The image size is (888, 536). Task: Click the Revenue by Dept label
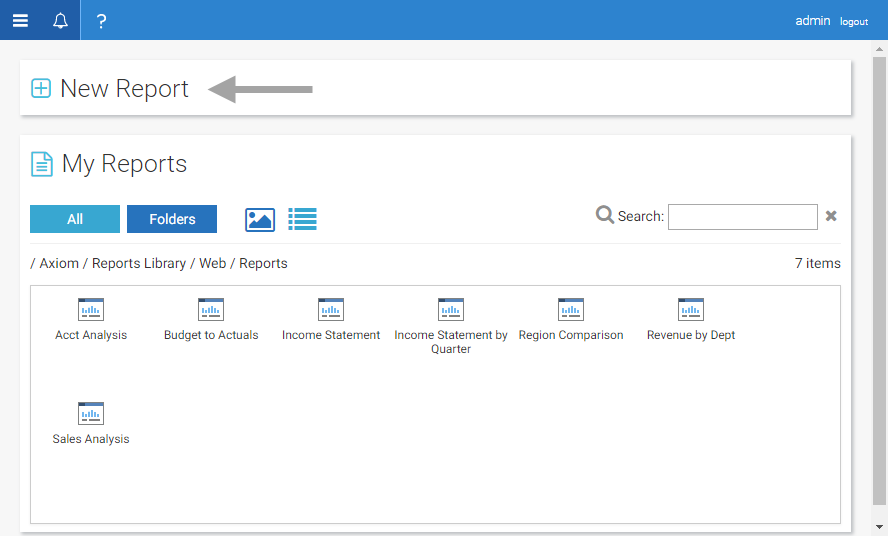pos(691,335)
